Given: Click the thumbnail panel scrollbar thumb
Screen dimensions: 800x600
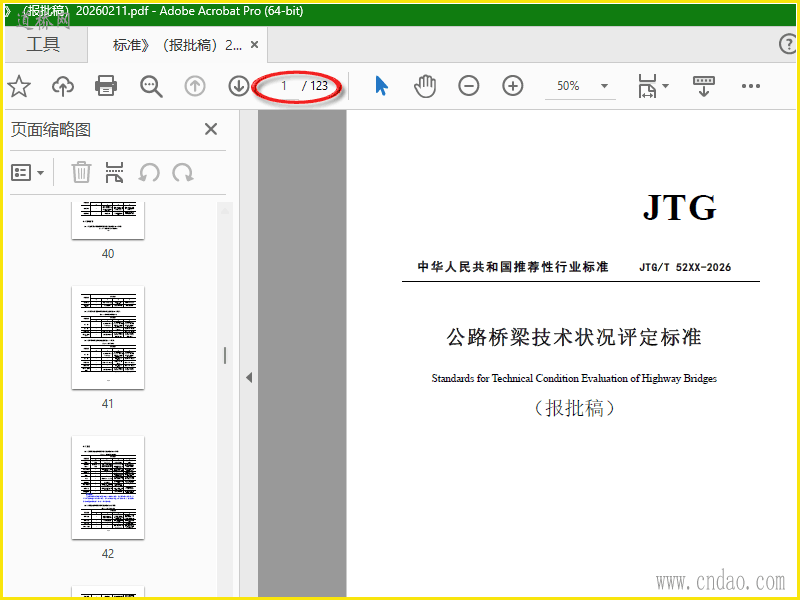Looking at the screenshot, I should pyautogui.click(x=224, y=356).
